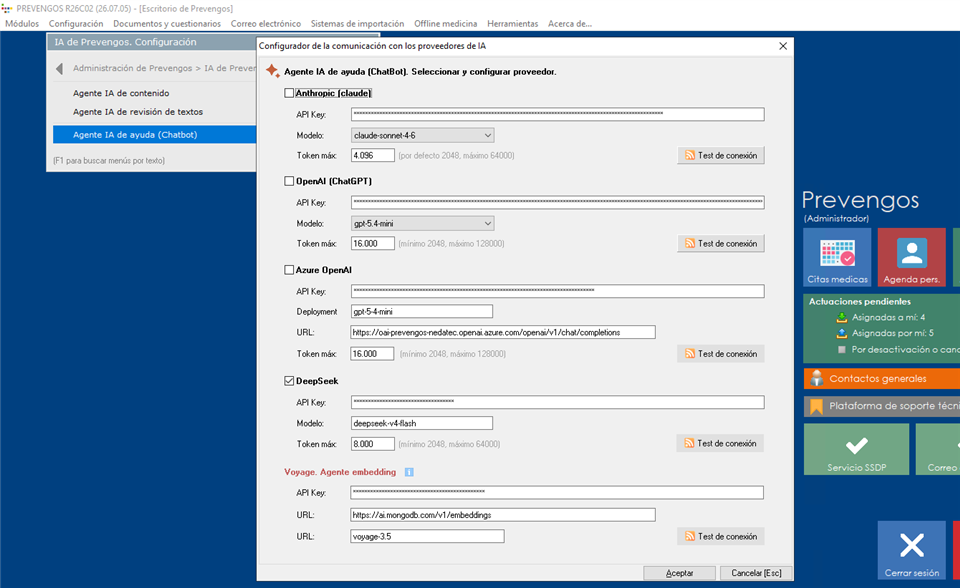Click the OpenAI Token máx field 16.000
The image size is (960, 588).
[373, 244]
